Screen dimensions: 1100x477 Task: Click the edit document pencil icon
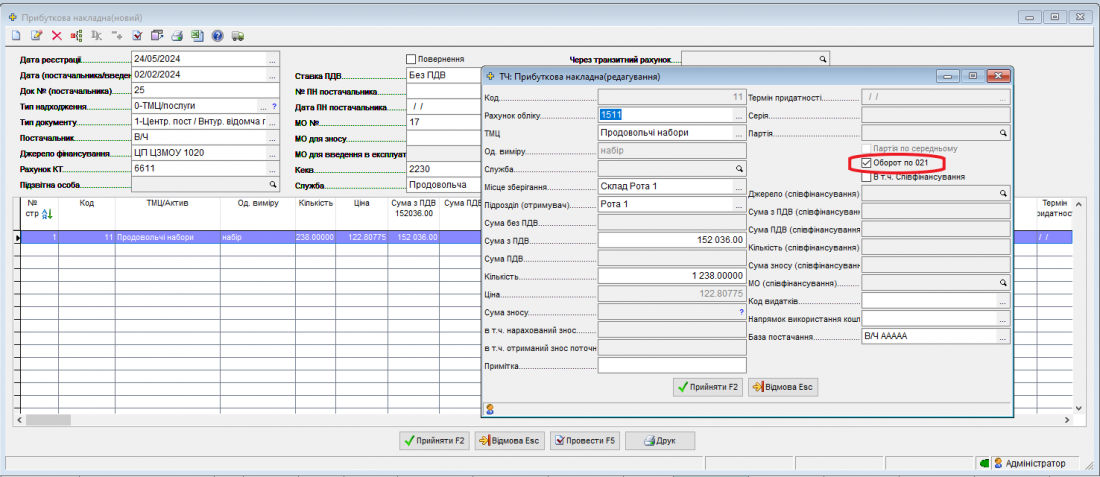[x=36, y=36]
